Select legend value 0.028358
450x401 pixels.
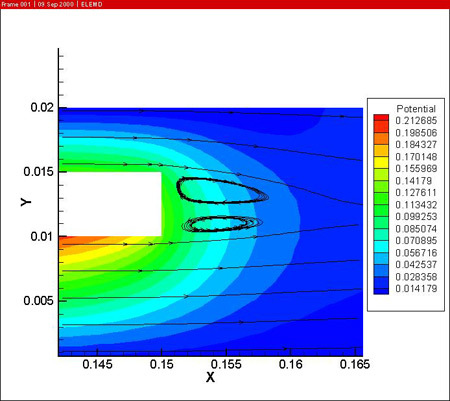pos(416,277)
